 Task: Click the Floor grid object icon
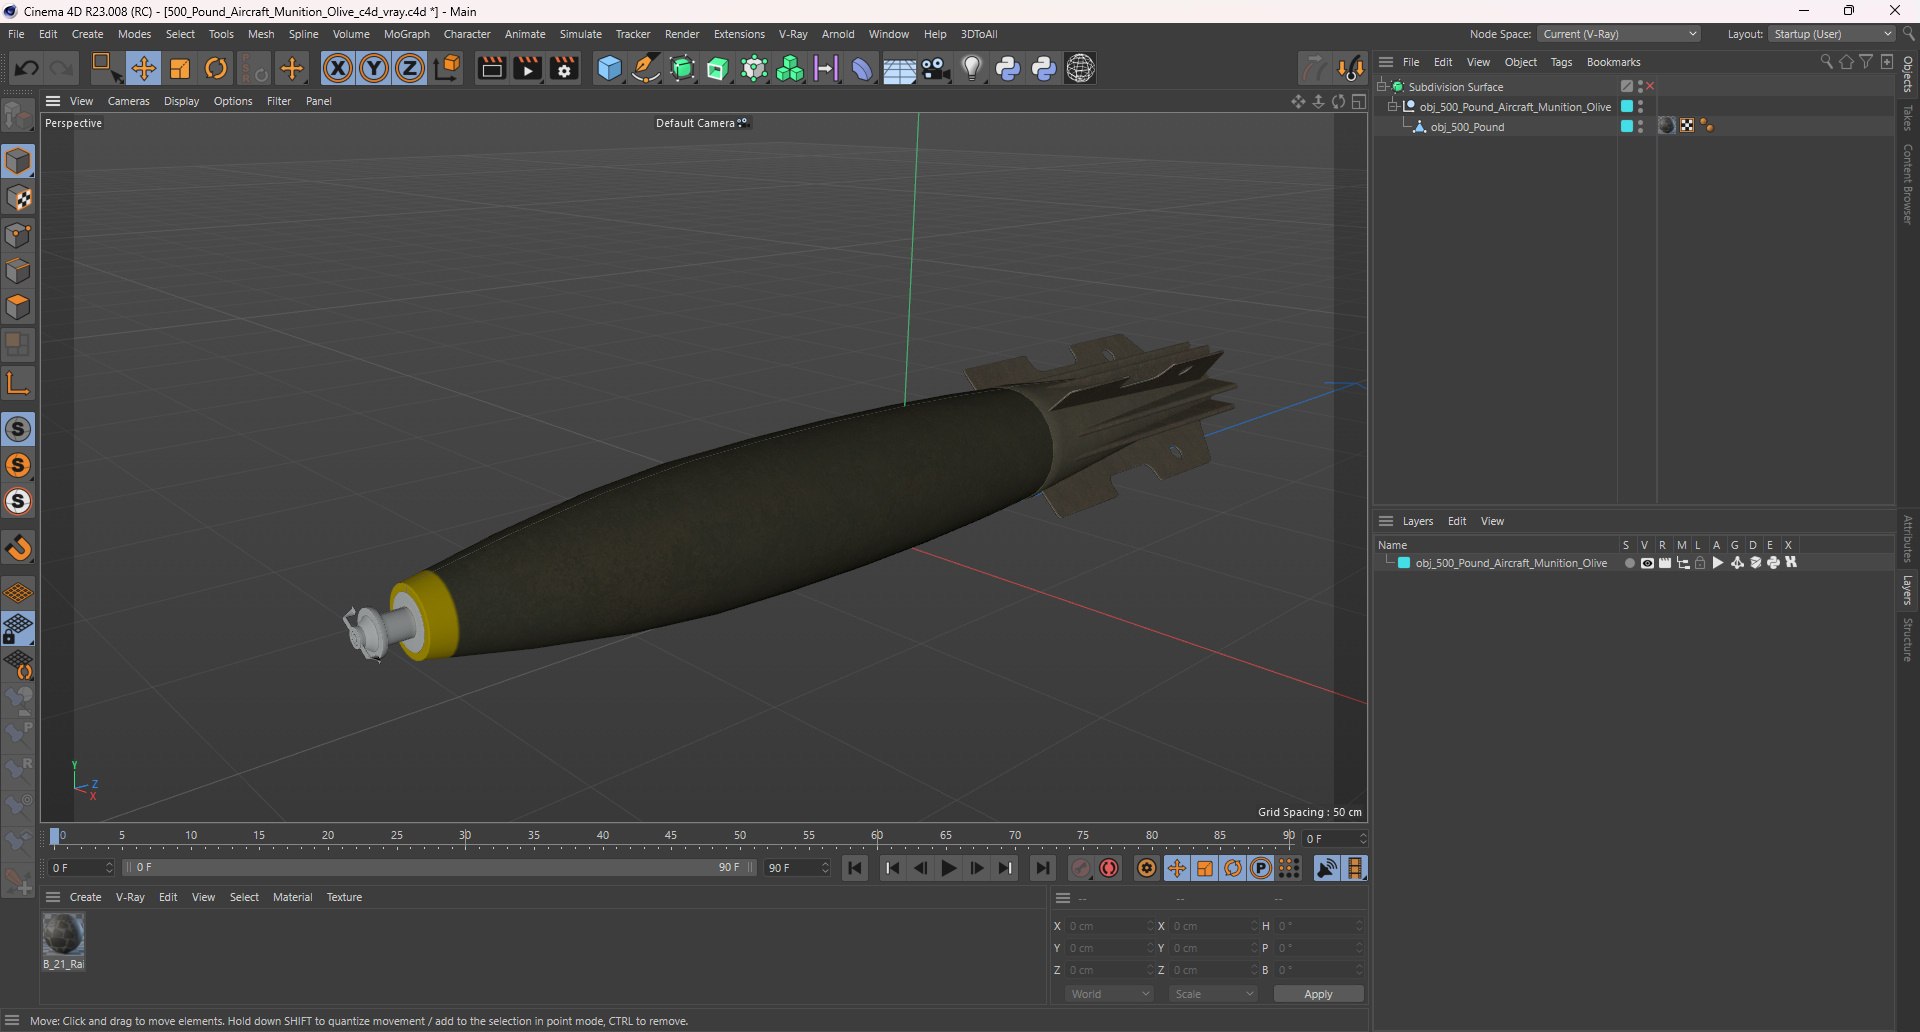coord(899,68)
